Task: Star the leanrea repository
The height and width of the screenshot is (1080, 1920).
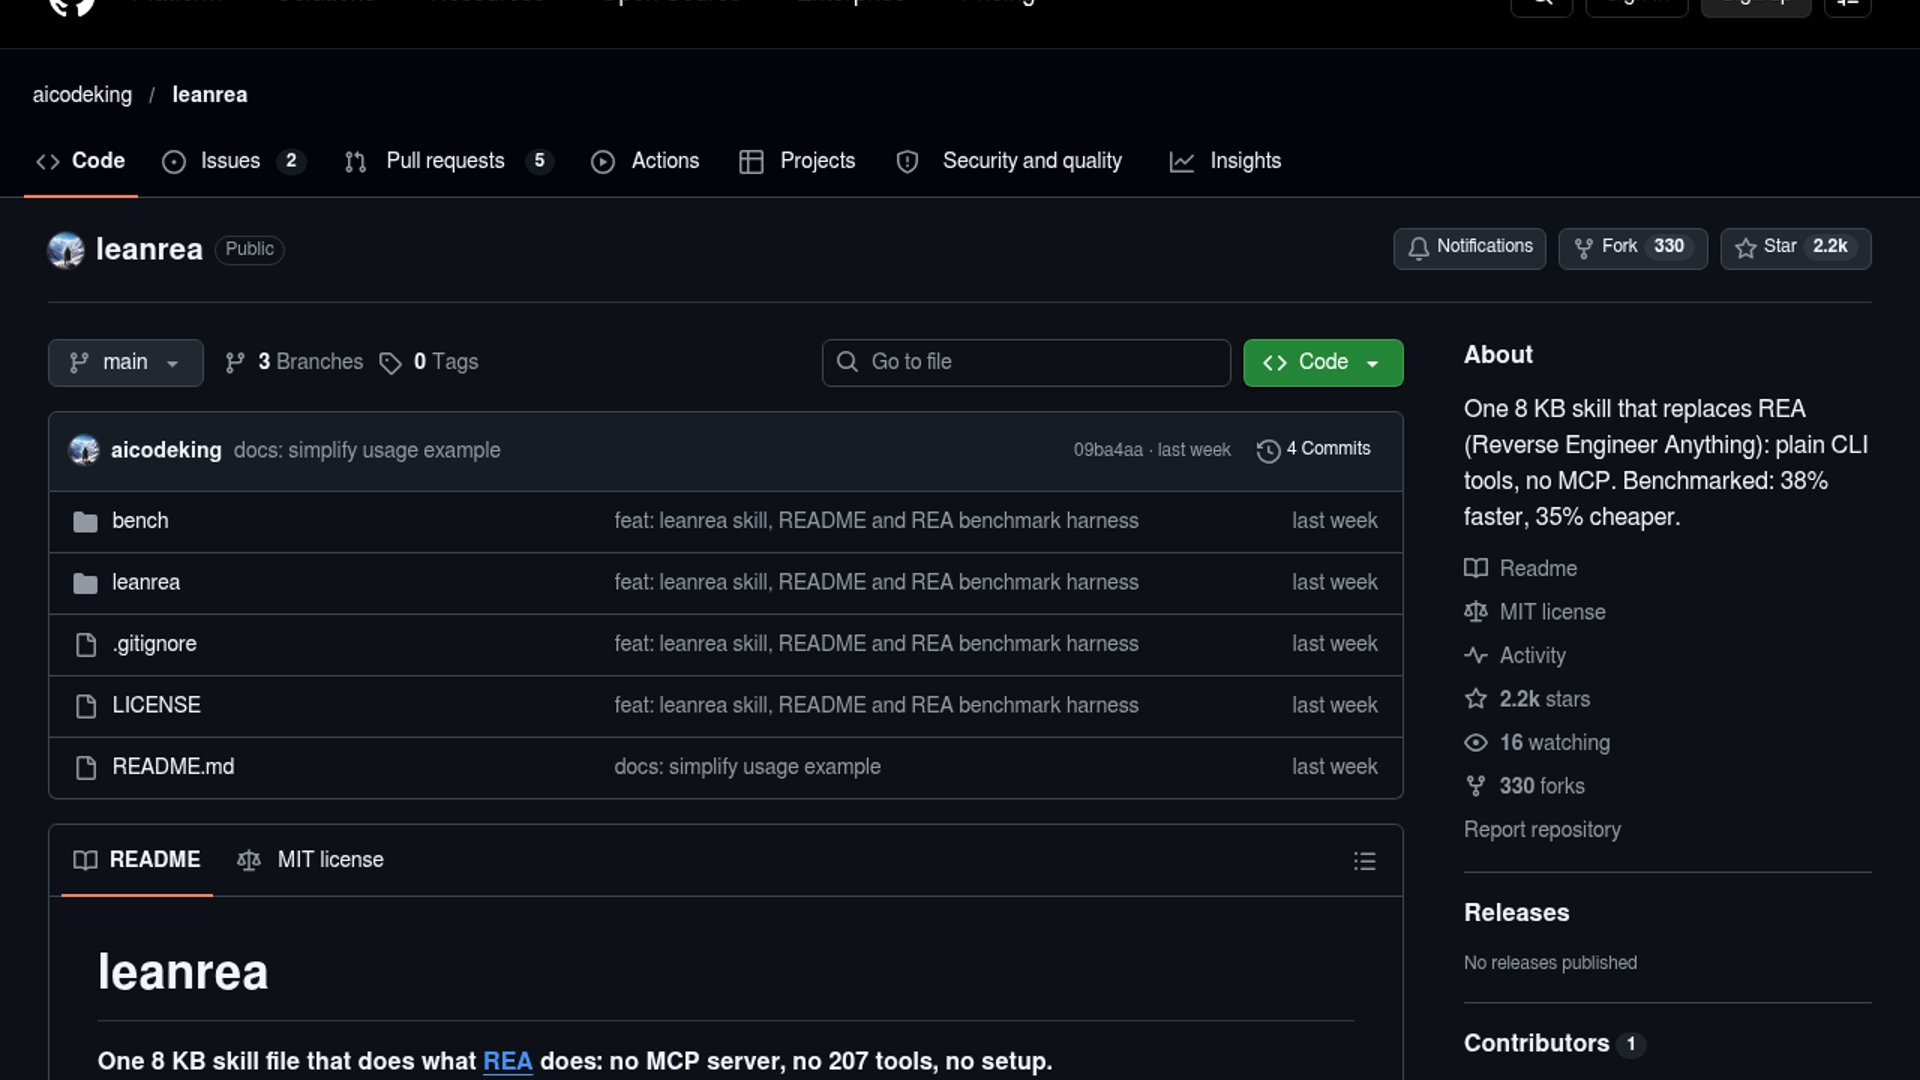Action: click(x=1796, y=248)
